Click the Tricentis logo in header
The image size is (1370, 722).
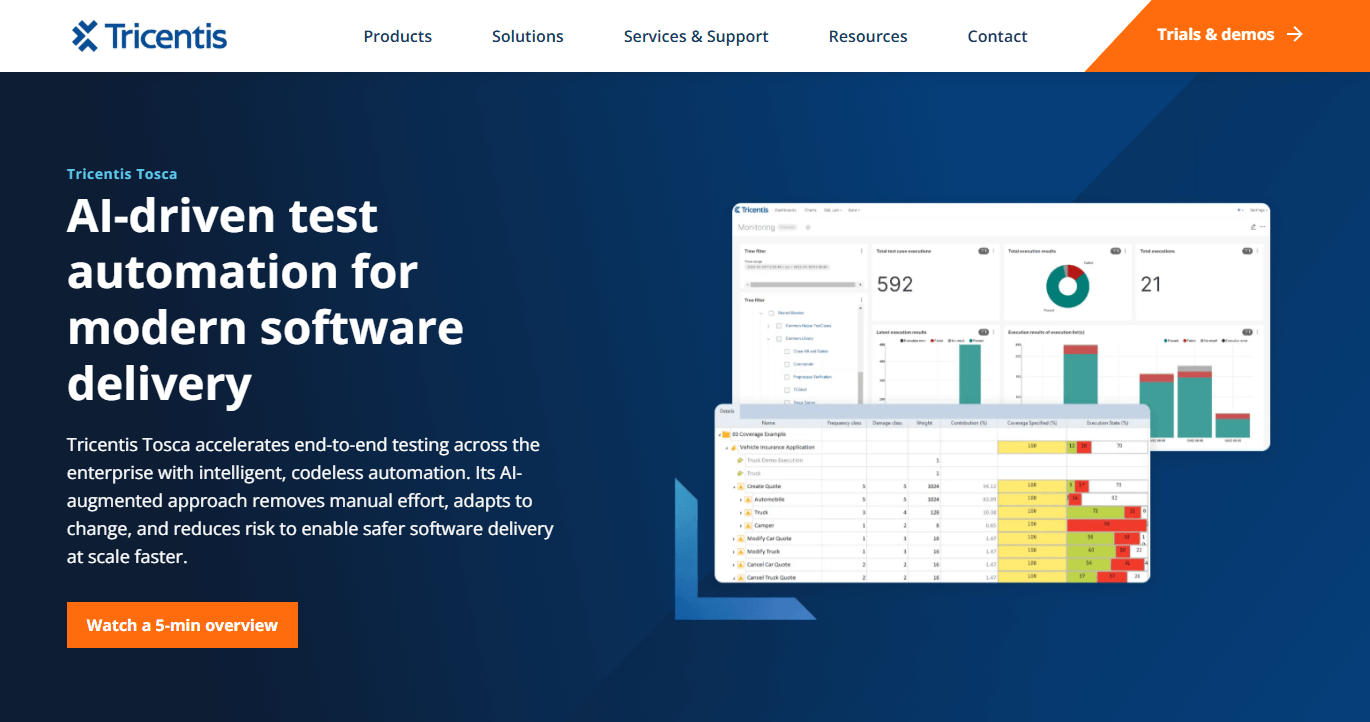(x=150, y=36)
